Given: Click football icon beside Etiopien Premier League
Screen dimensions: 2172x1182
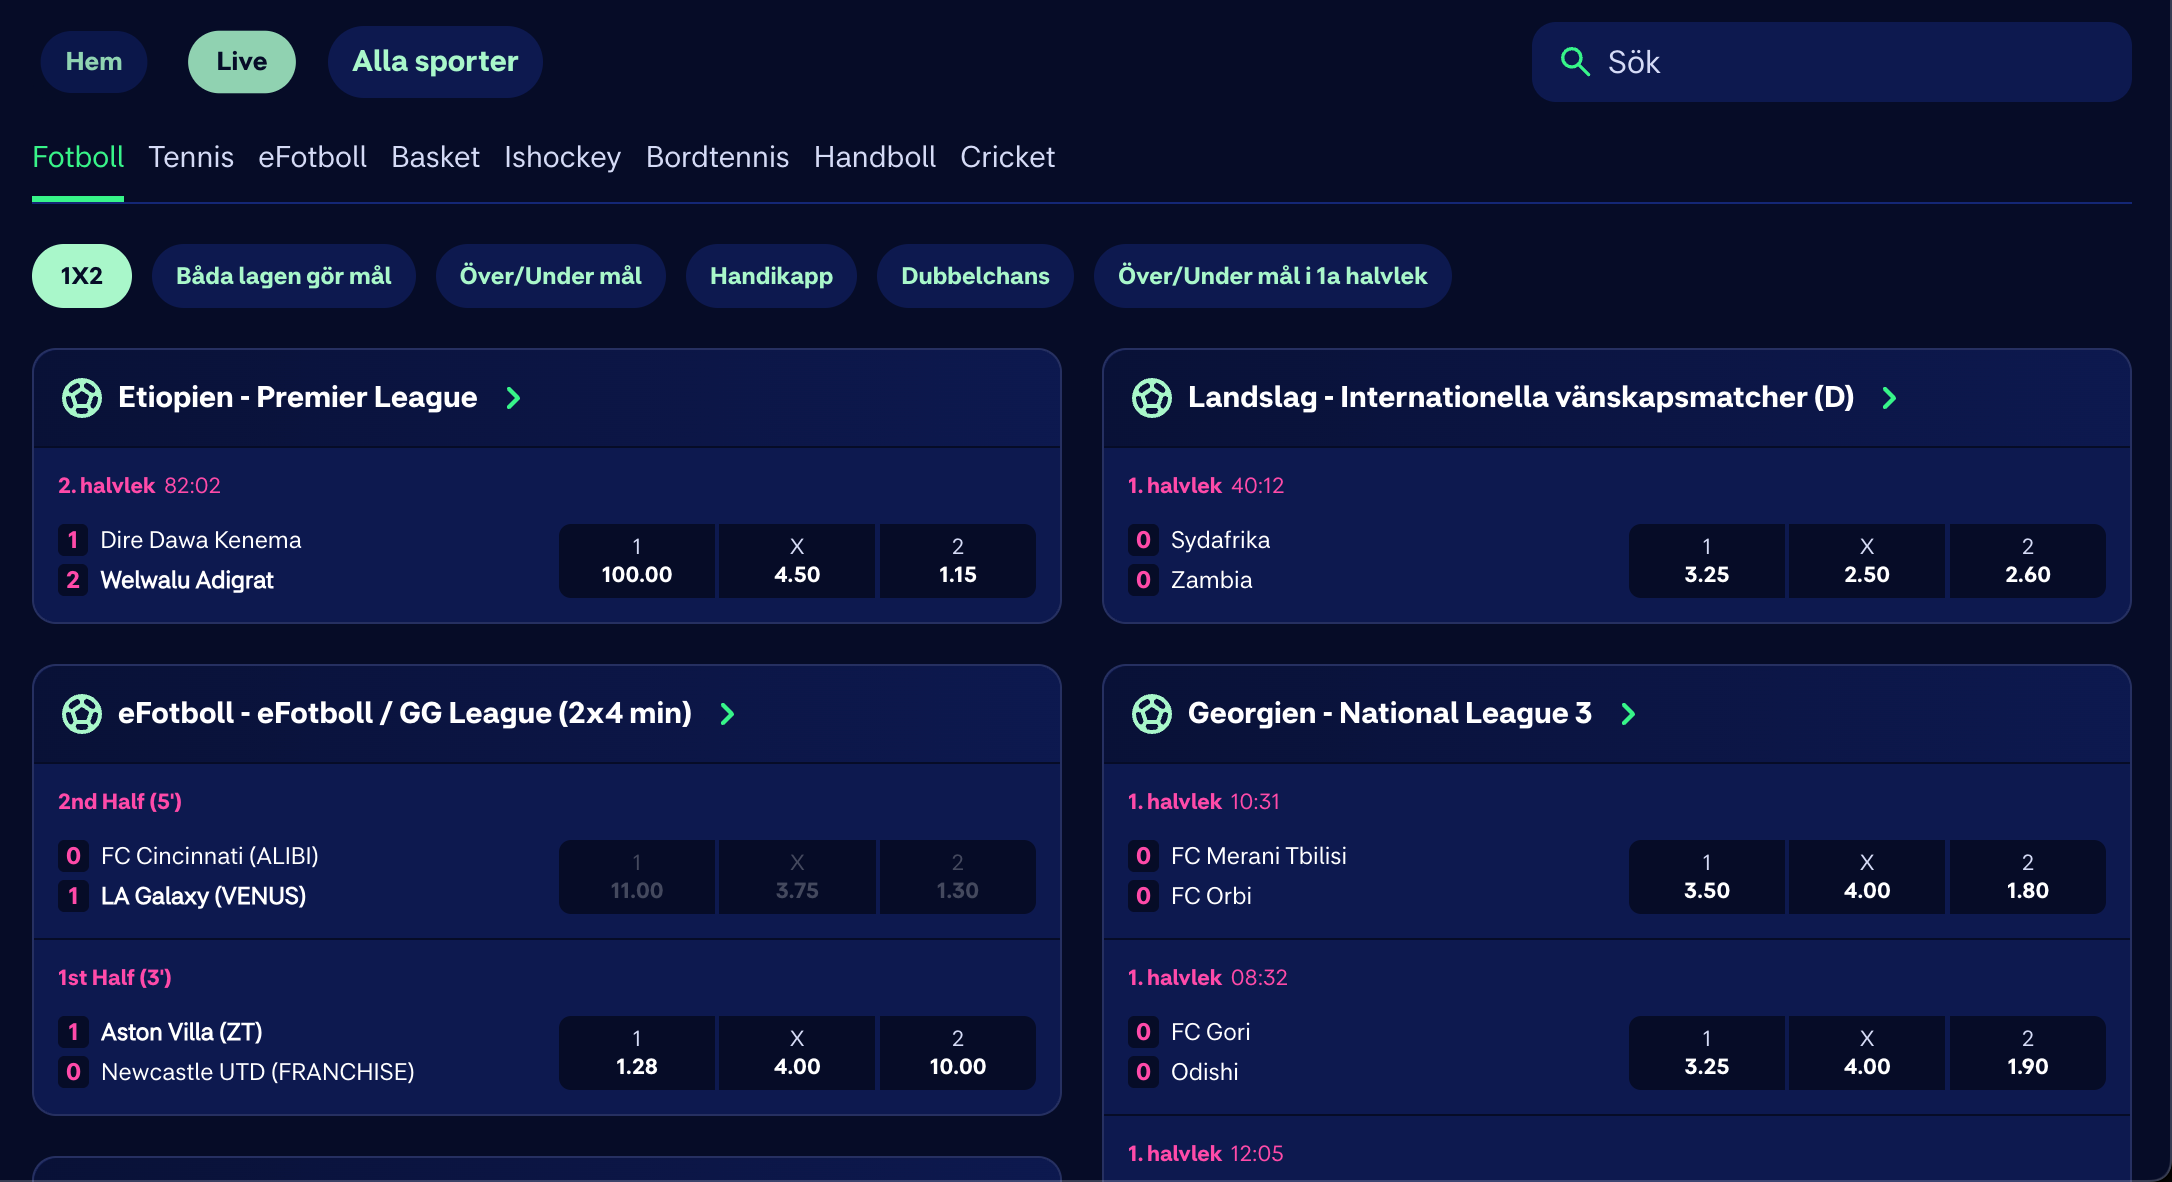Looking at the screenshot, I should 82,398.
